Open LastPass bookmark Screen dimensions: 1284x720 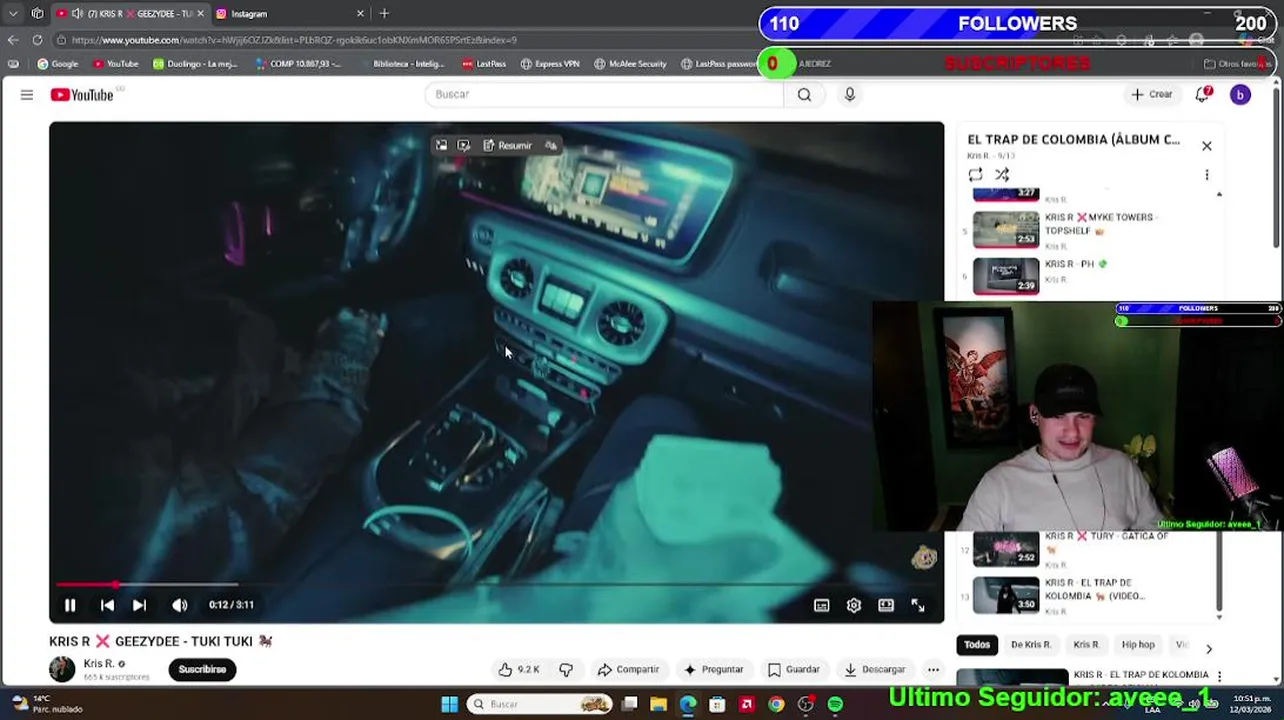[x=484, y=64]
